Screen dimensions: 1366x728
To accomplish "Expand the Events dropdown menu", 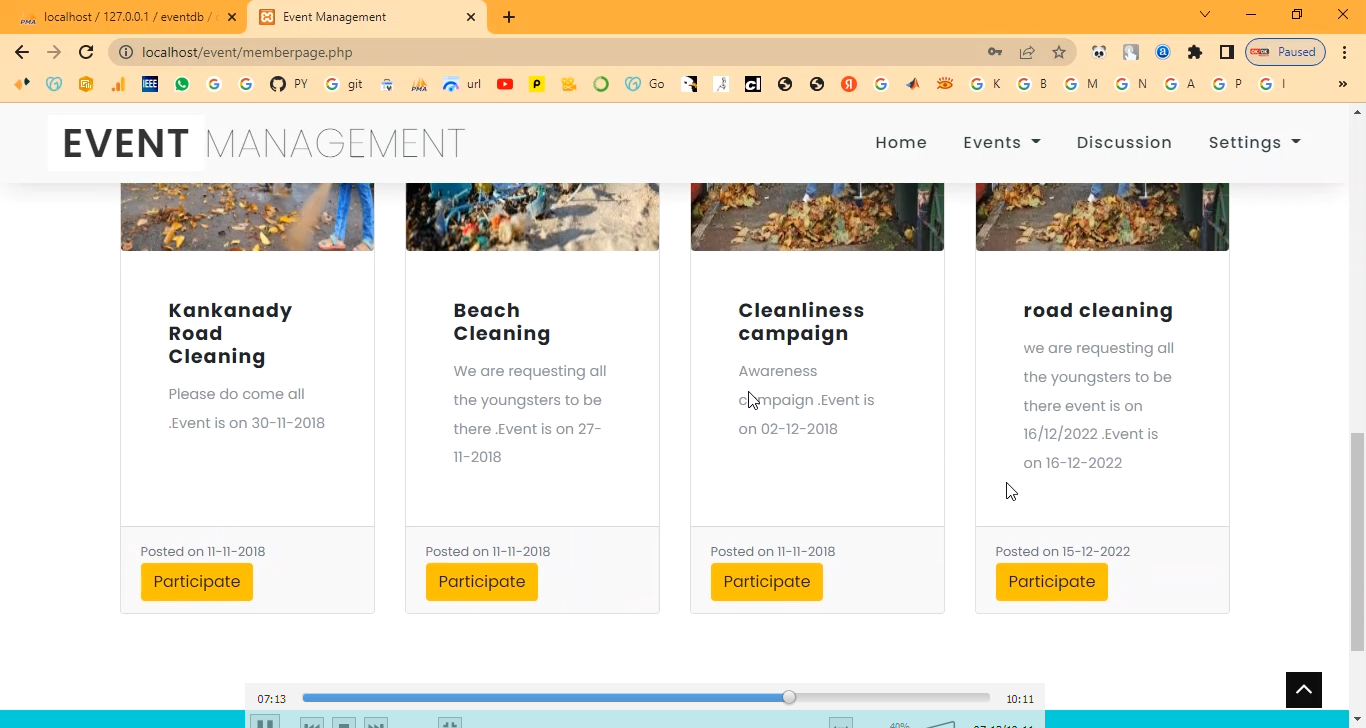I will (x=1001, y=142).
